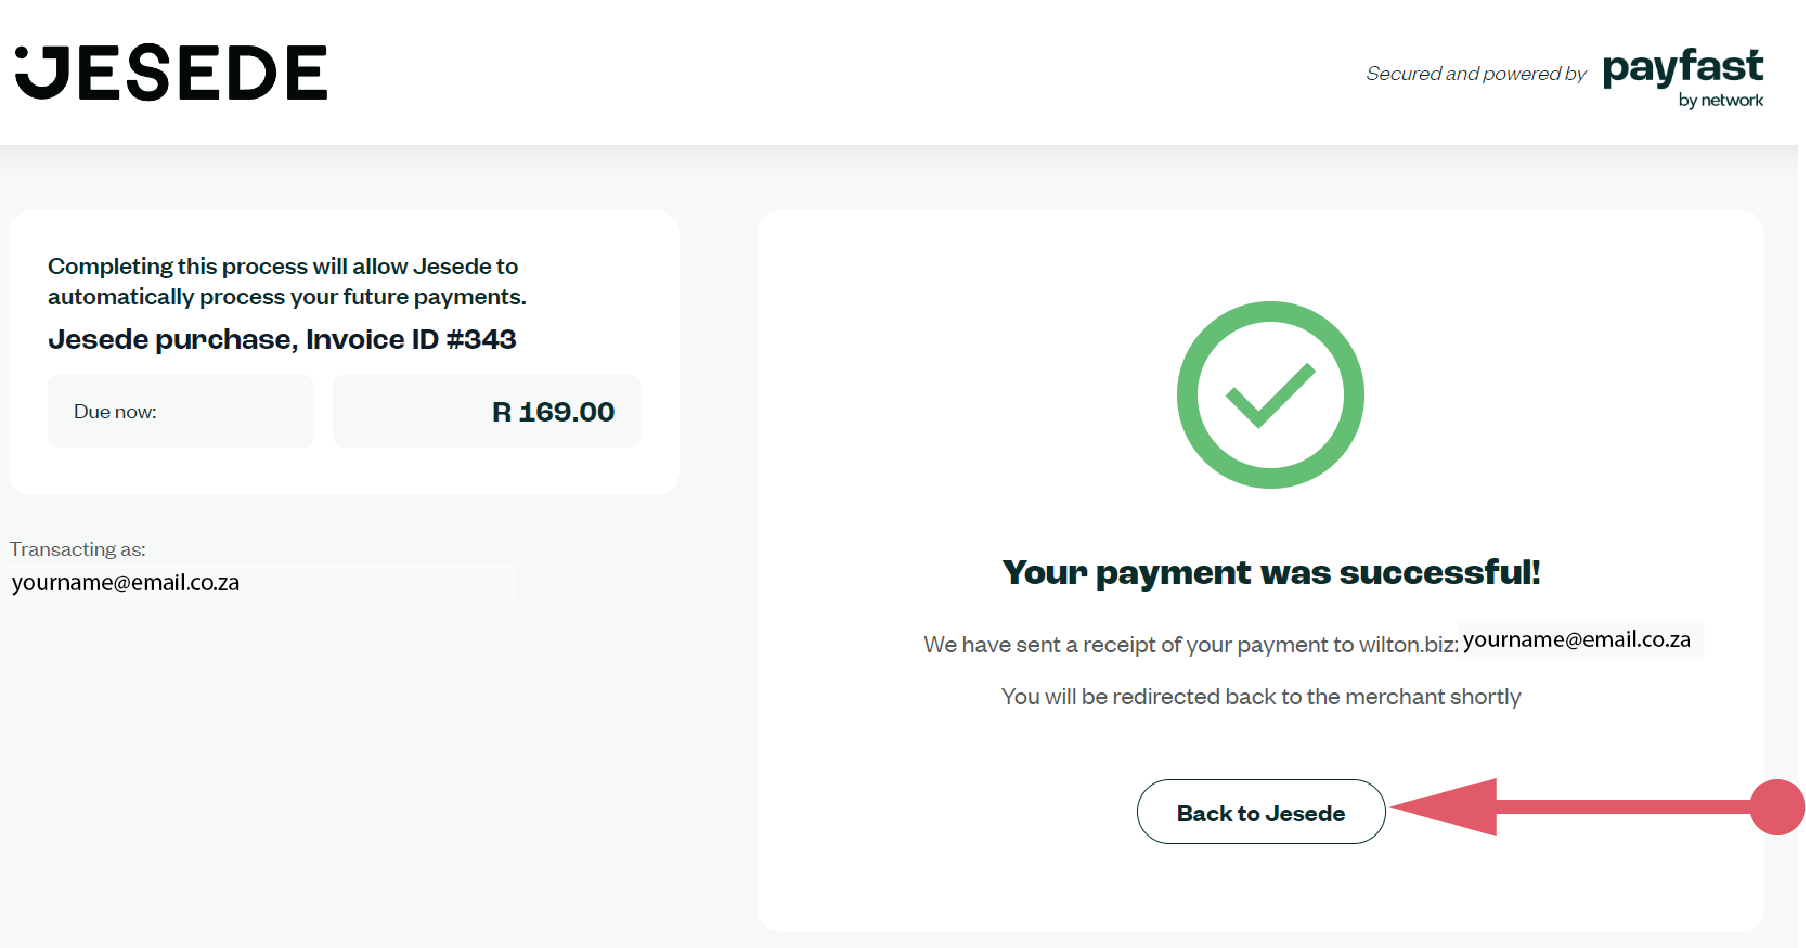Click the red arrow pointing at the button
The height and width of the screenshot is (948, 1806).
1560,807
